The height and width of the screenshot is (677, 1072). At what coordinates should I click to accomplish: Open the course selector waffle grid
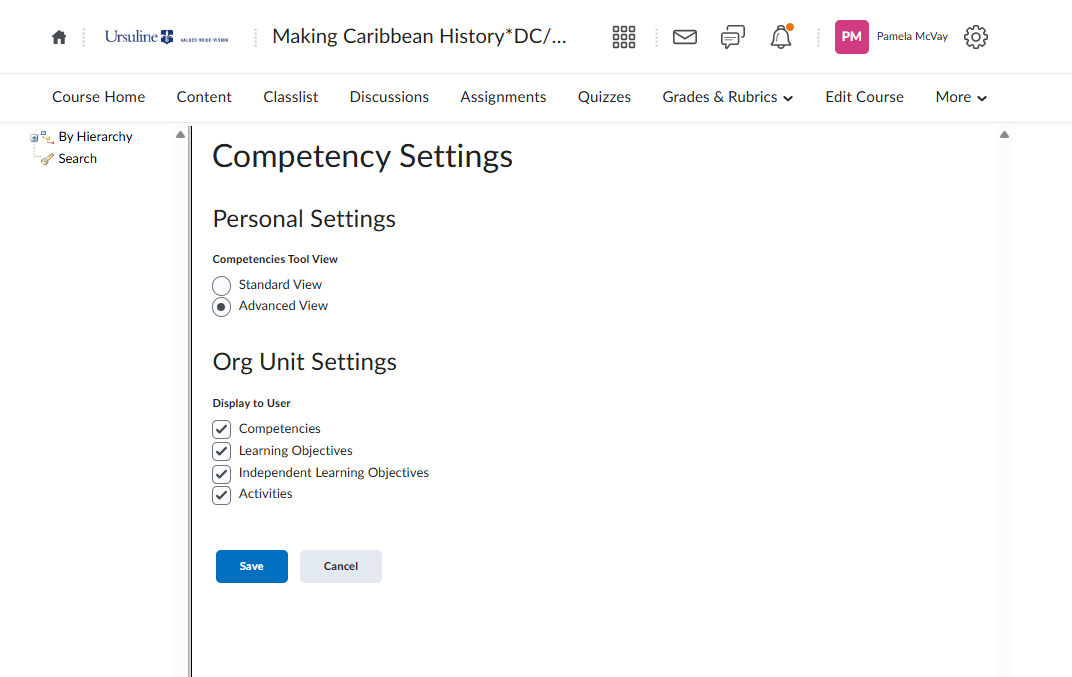pyautogui.click(x=624, y=37)
